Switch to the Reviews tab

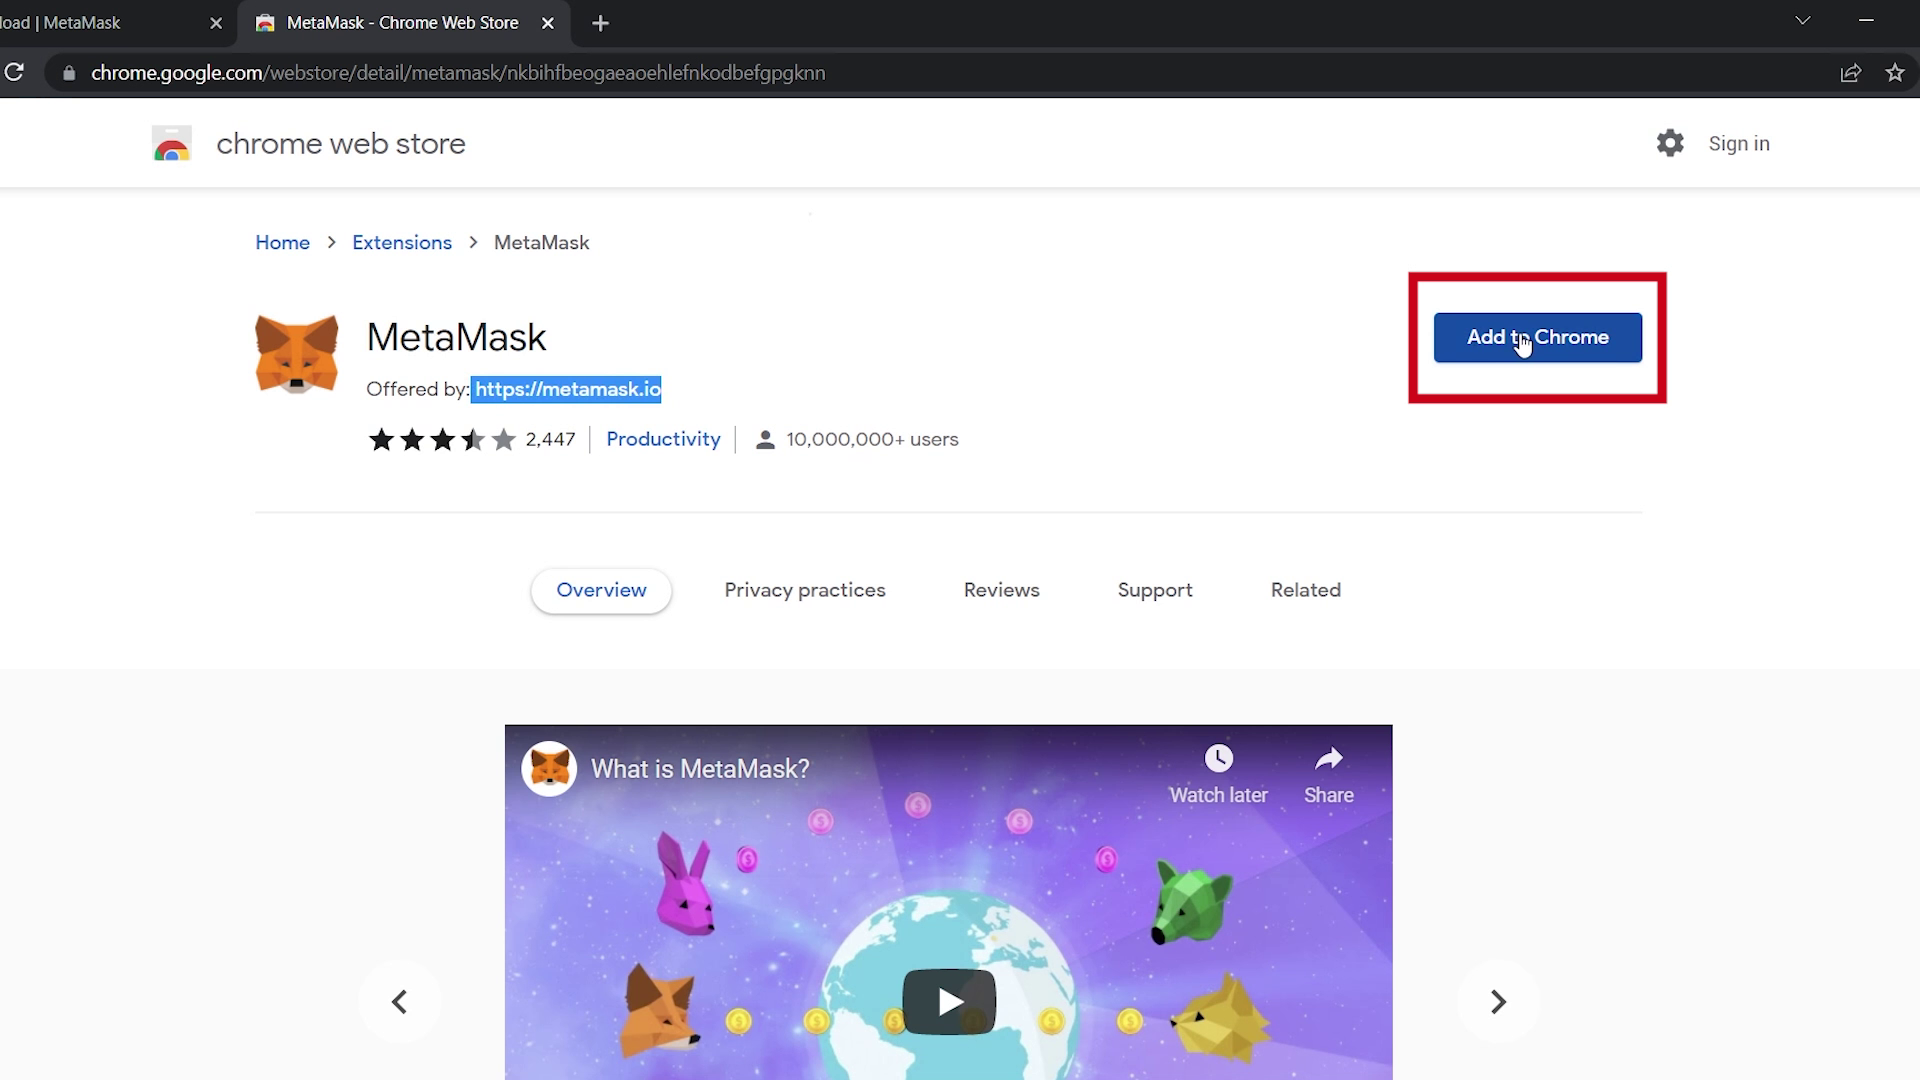click(x=1001, y=590)
